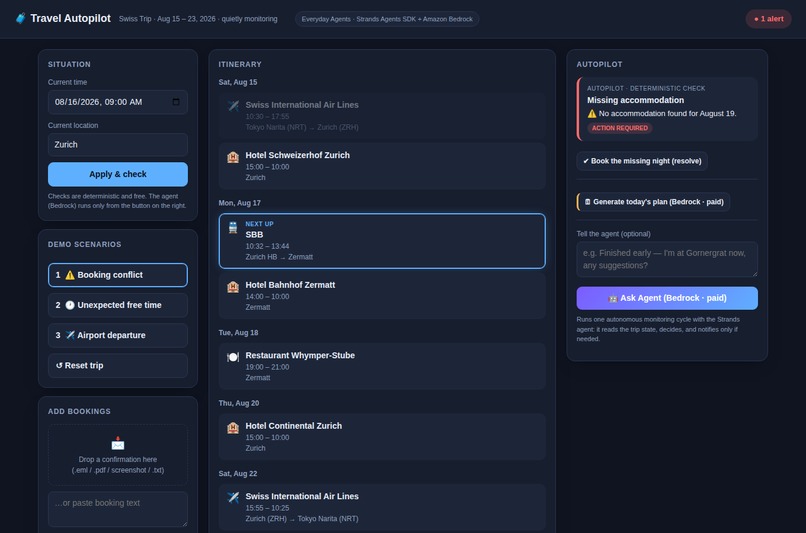This screenshot has height=533, width=806.
Task: Open the Hotel Bahnhof Zermatt booking
Action: 382,296
